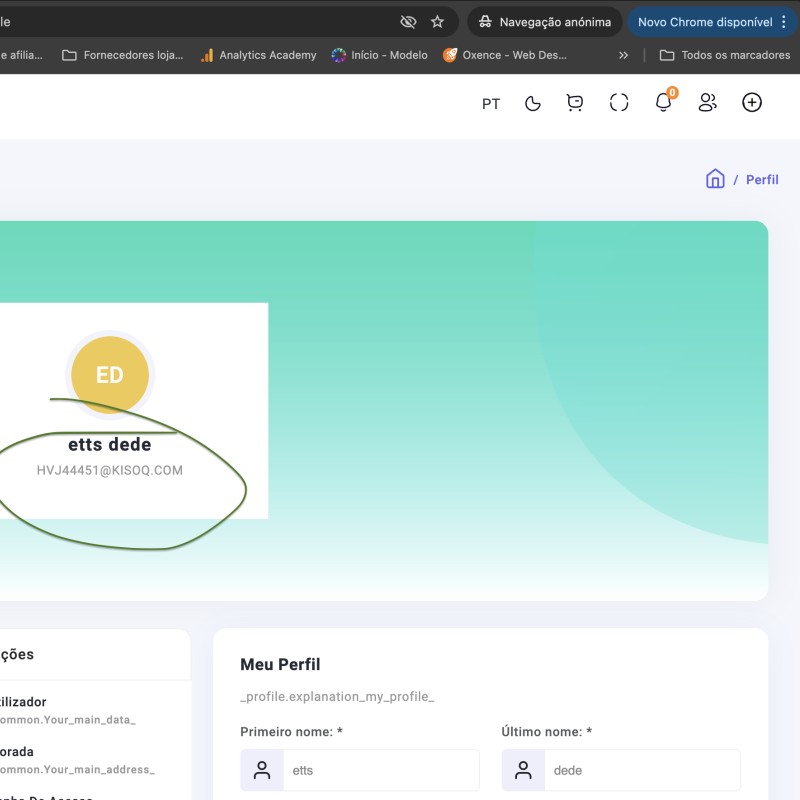The height and width of the screenshot is (800, 800).
Task: Click the Navegação anónima incognito indicator
Action: (544, 22)
